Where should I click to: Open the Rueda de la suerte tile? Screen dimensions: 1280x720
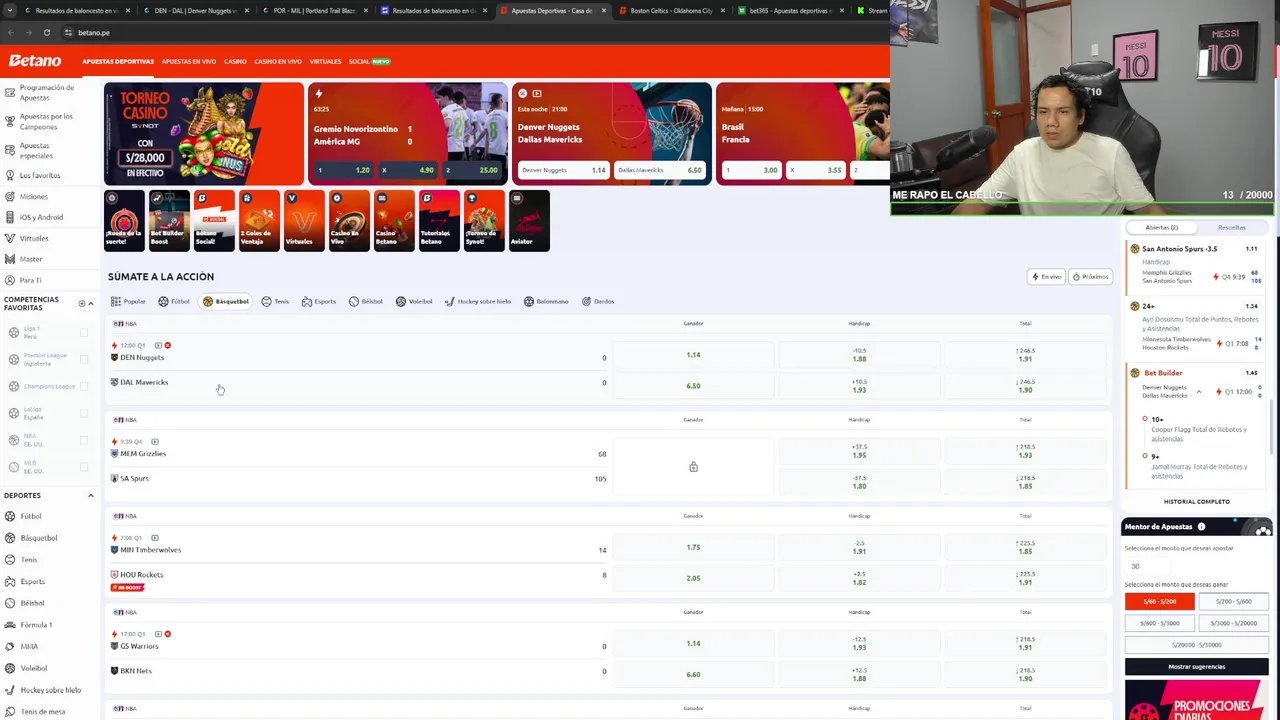tap(124, 220)
